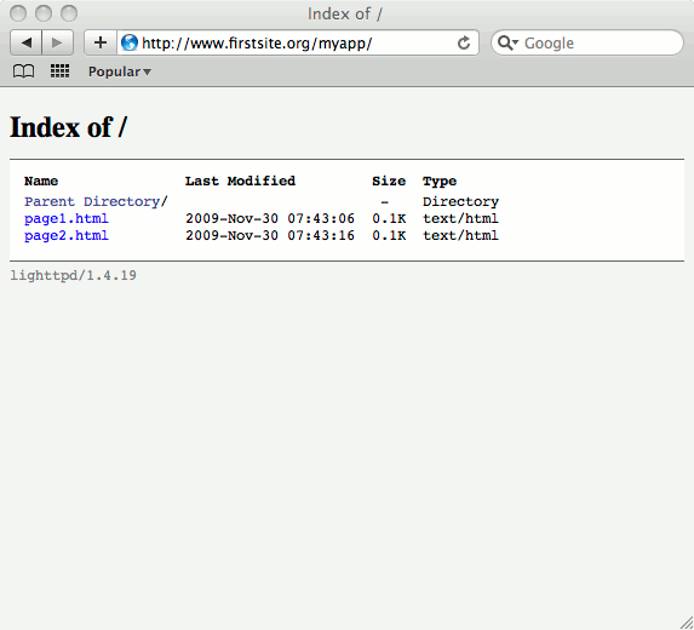
Task: Open the bookmarks library book icon
Action: pos(23,71)
